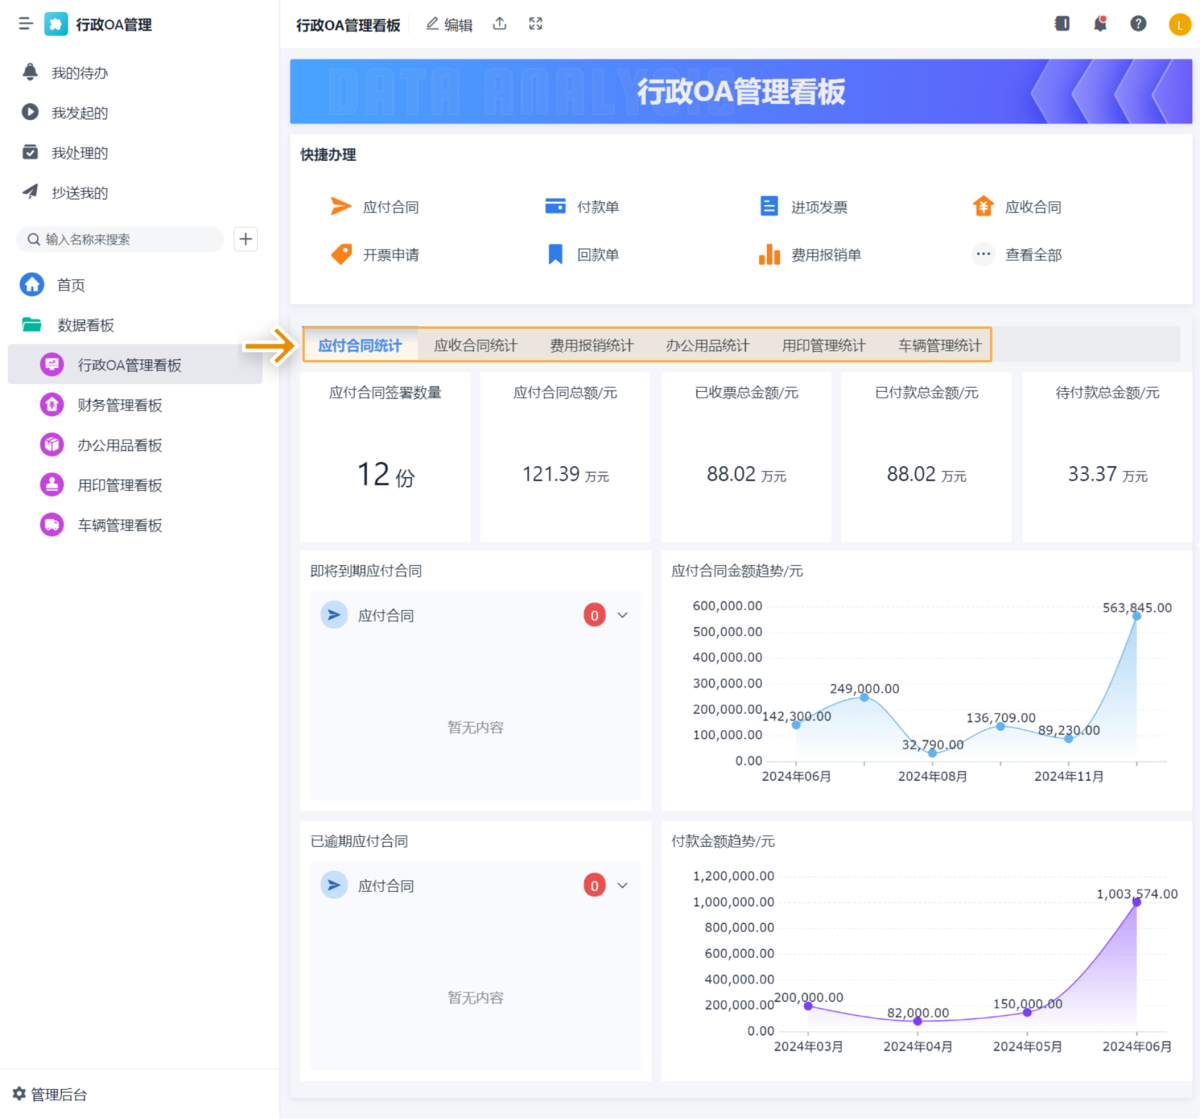Viewport: 1200px width, 1119px height.
Task: Switch to the 费用报销统计 tab
Action: (592, 345)
